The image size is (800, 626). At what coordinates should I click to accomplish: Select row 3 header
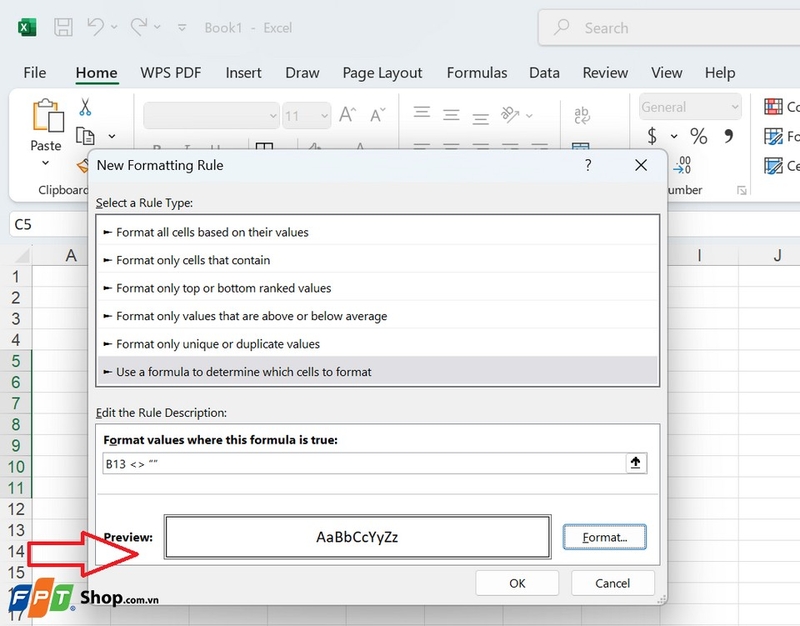pyautogui.click(x=16, y=319)
